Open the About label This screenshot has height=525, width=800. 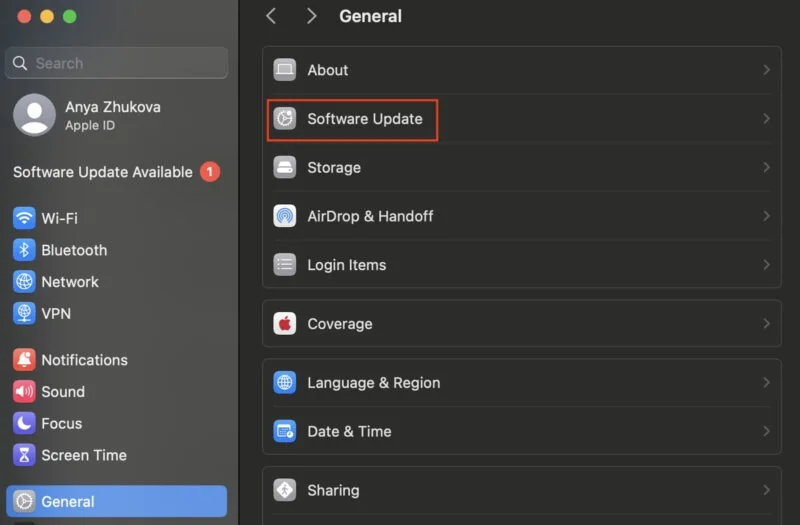pos(328,70)
